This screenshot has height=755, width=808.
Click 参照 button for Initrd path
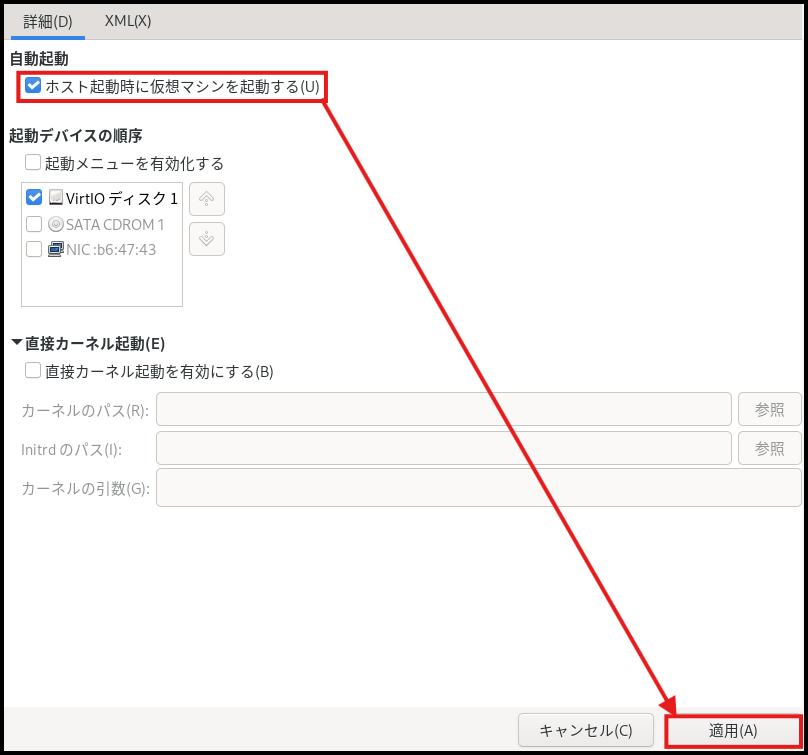(x=769, y=449)
